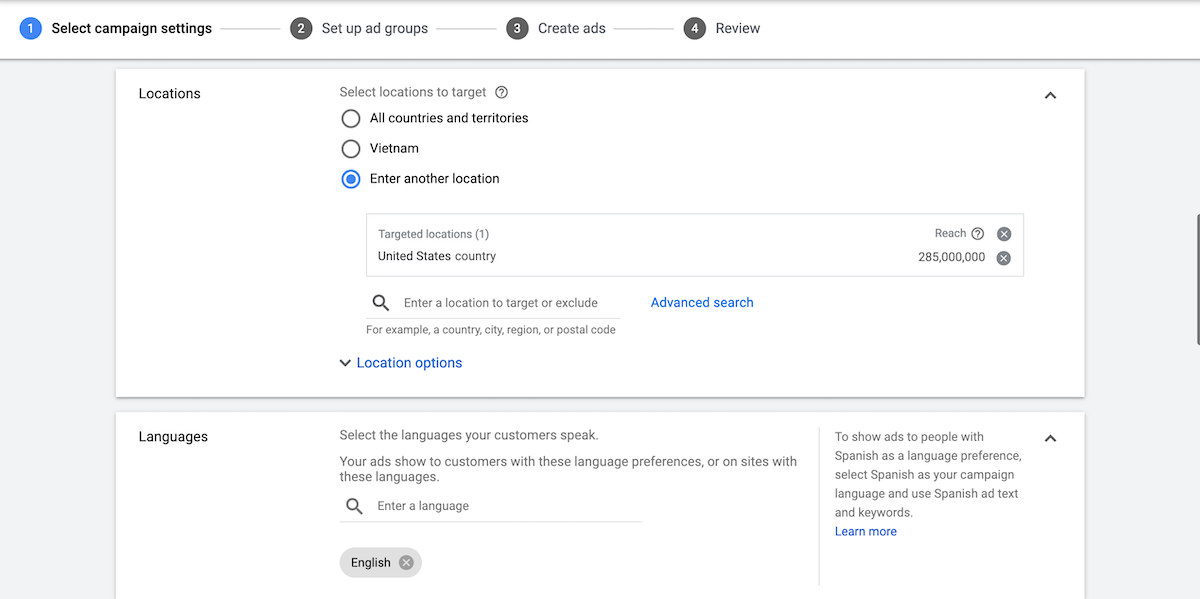Select All countries and territories option
1200x599 pixels.
351,119
